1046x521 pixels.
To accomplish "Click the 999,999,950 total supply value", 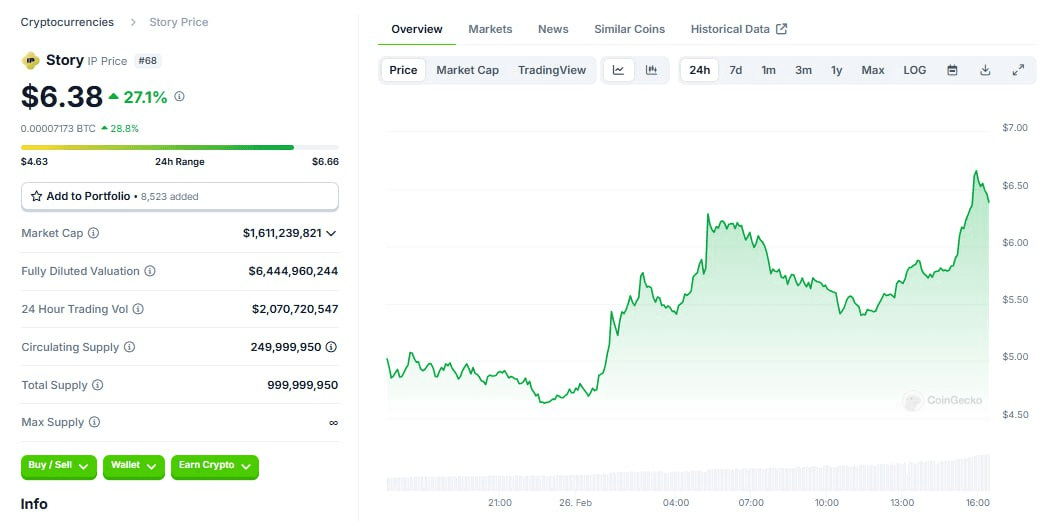I will 303,385.
